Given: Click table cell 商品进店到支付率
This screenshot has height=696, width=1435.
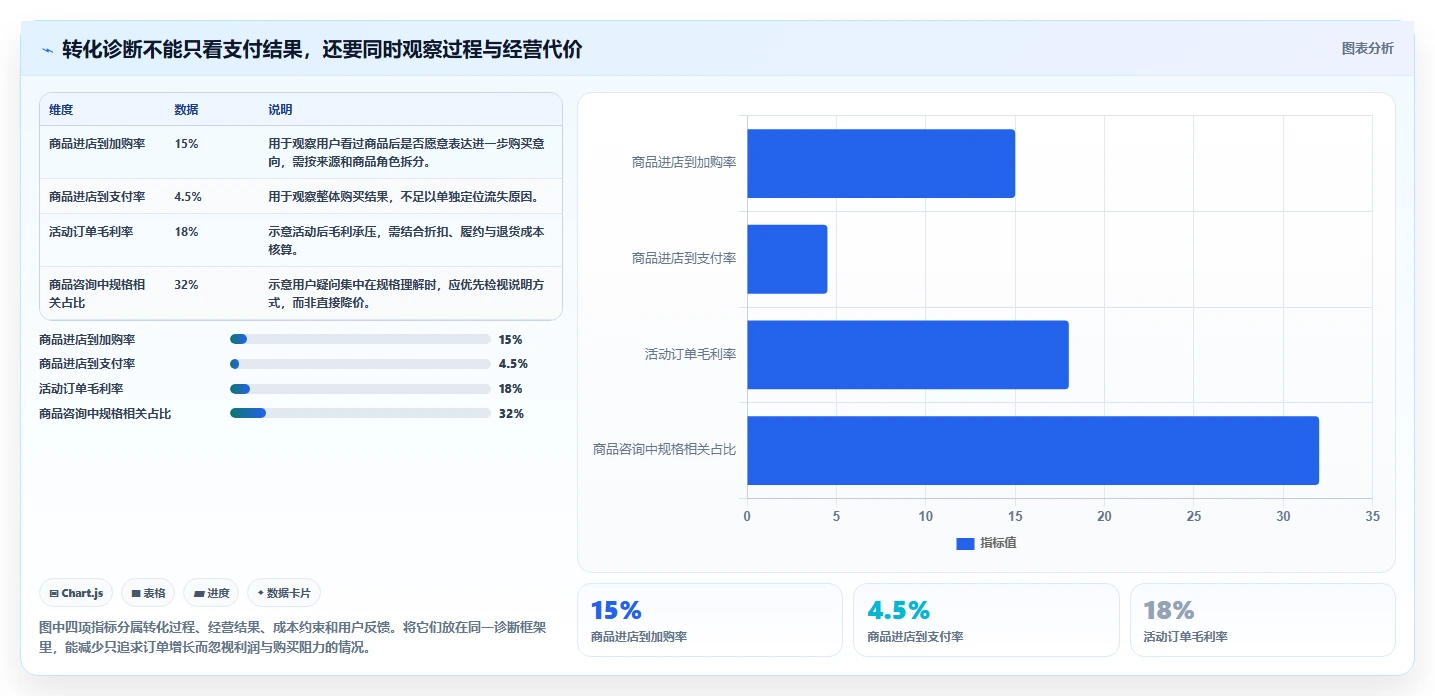Looking at the screenshot, I should click(97, 197).
